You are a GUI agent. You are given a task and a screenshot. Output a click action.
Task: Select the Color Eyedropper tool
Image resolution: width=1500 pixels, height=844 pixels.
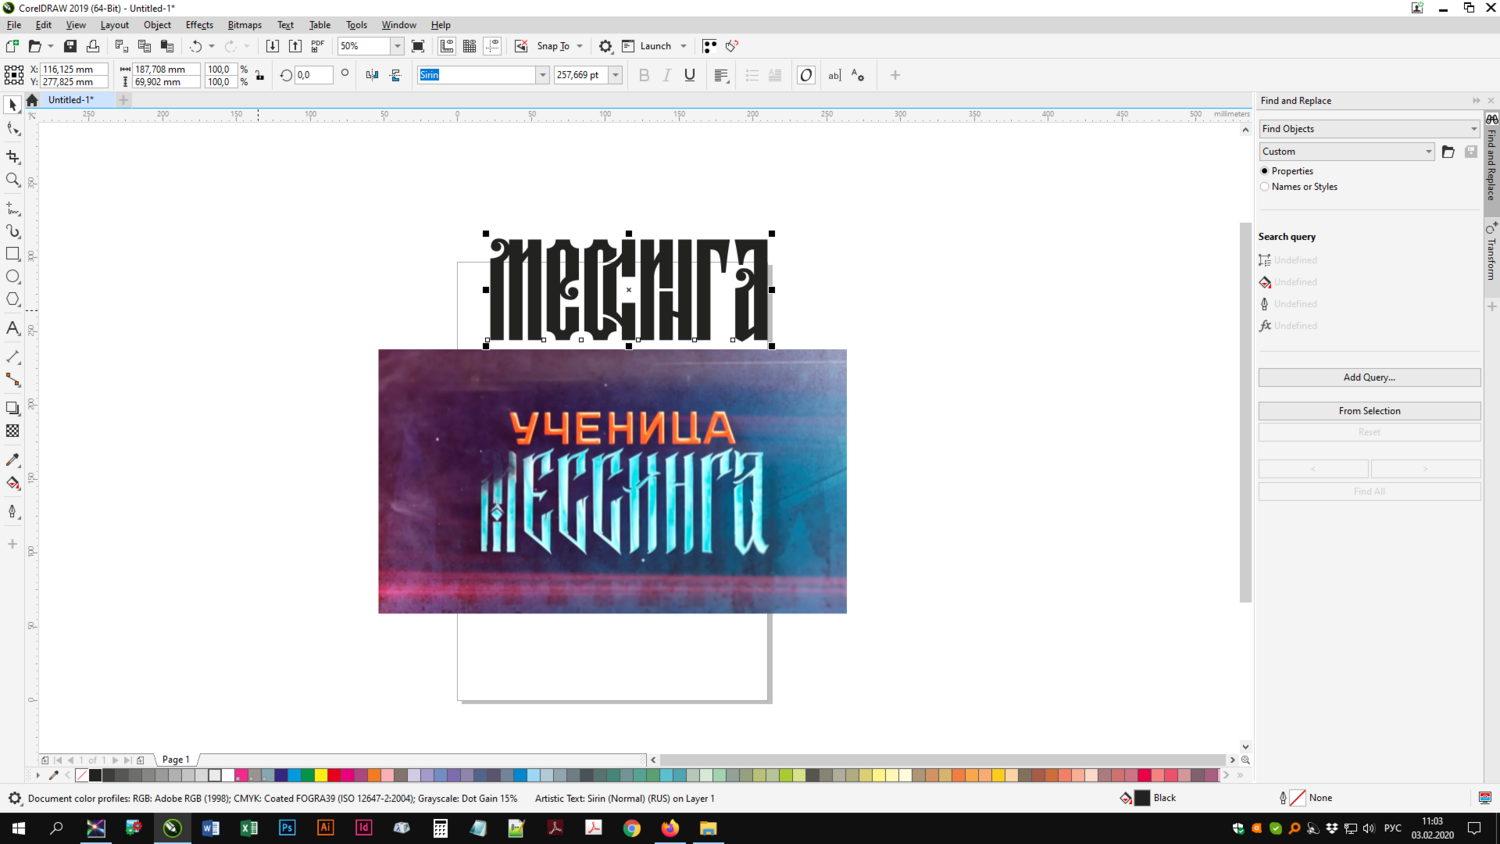click(13, 460)
